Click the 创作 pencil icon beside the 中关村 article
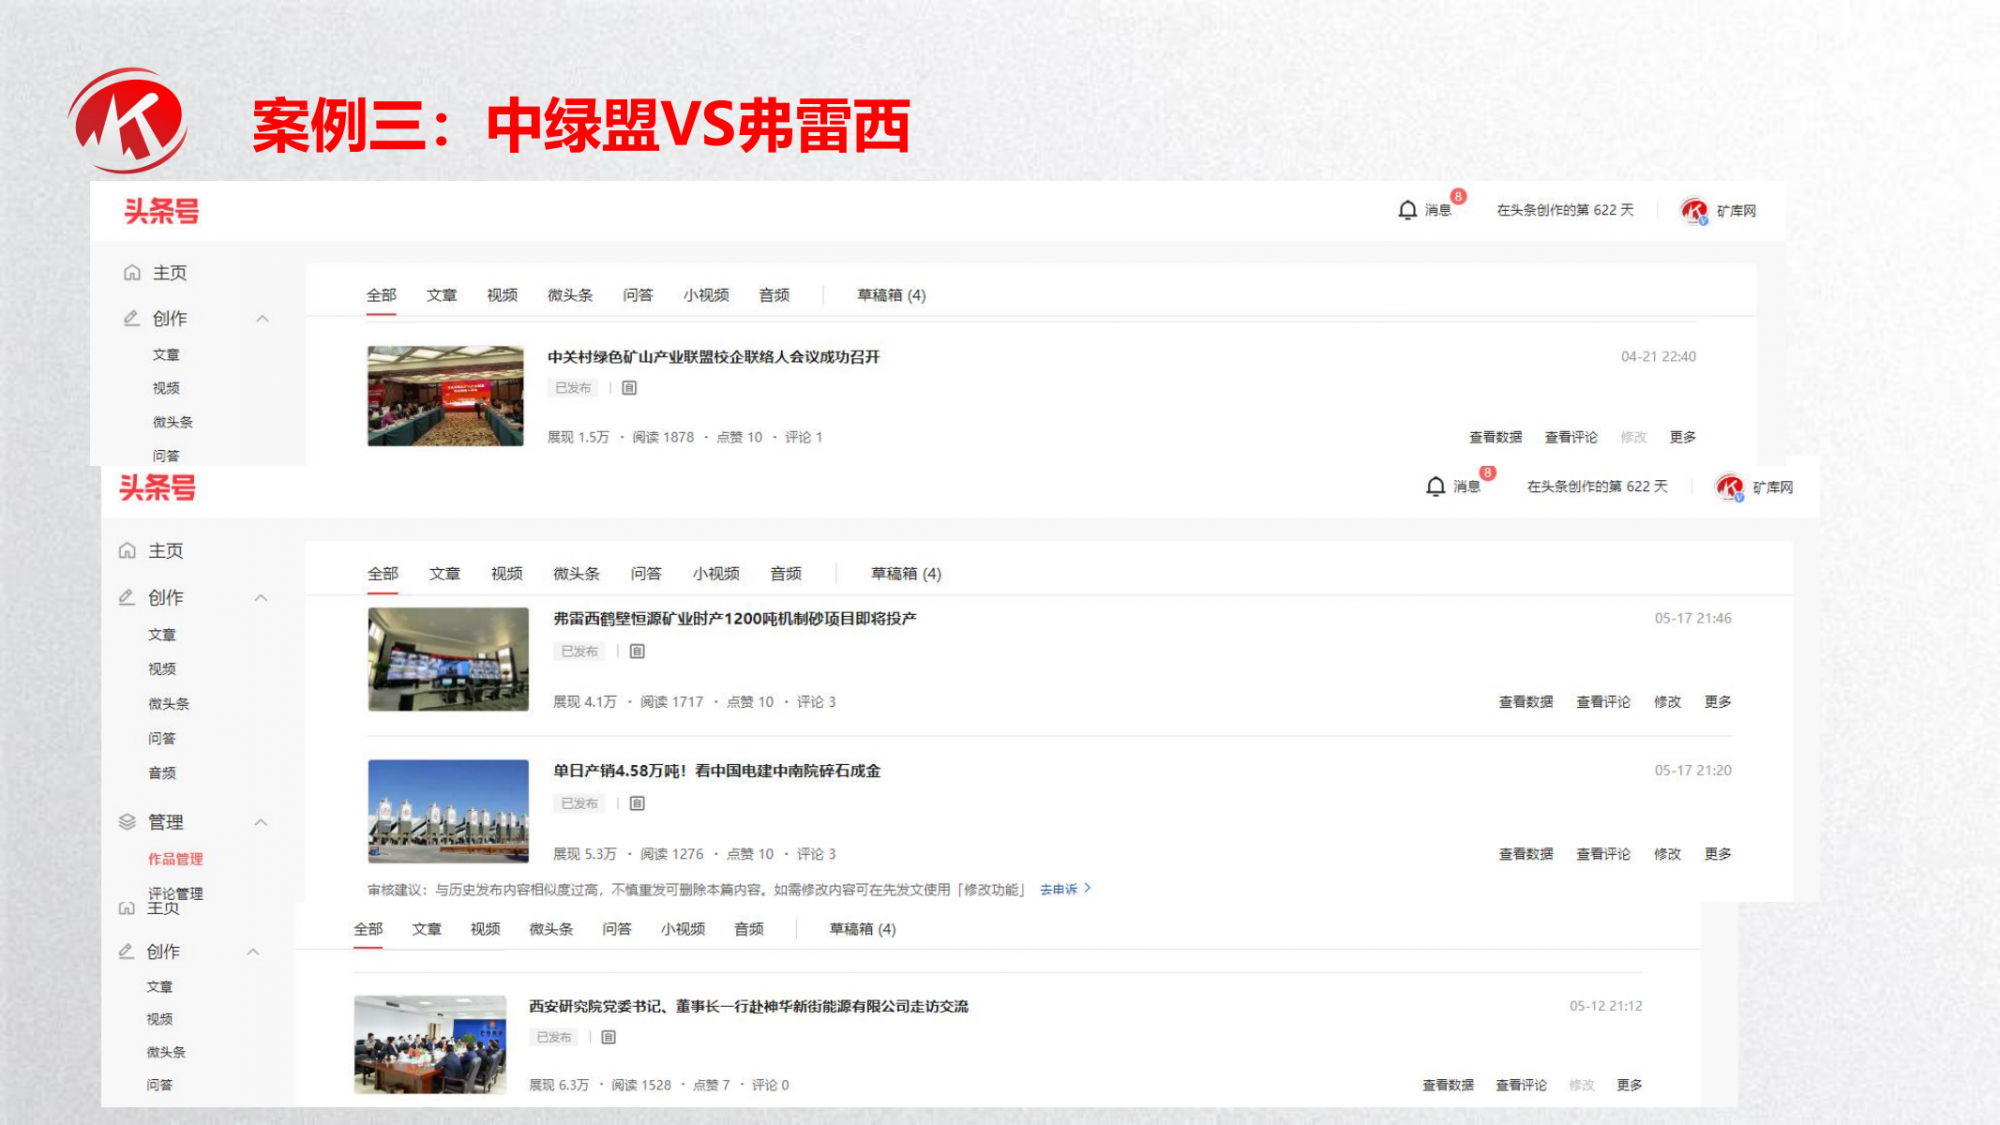 (x=131, y=318)
